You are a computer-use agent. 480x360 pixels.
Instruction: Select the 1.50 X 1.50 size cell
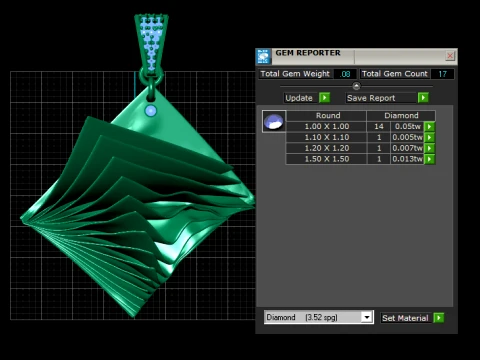pyautogui.click(x=327, y=159)
